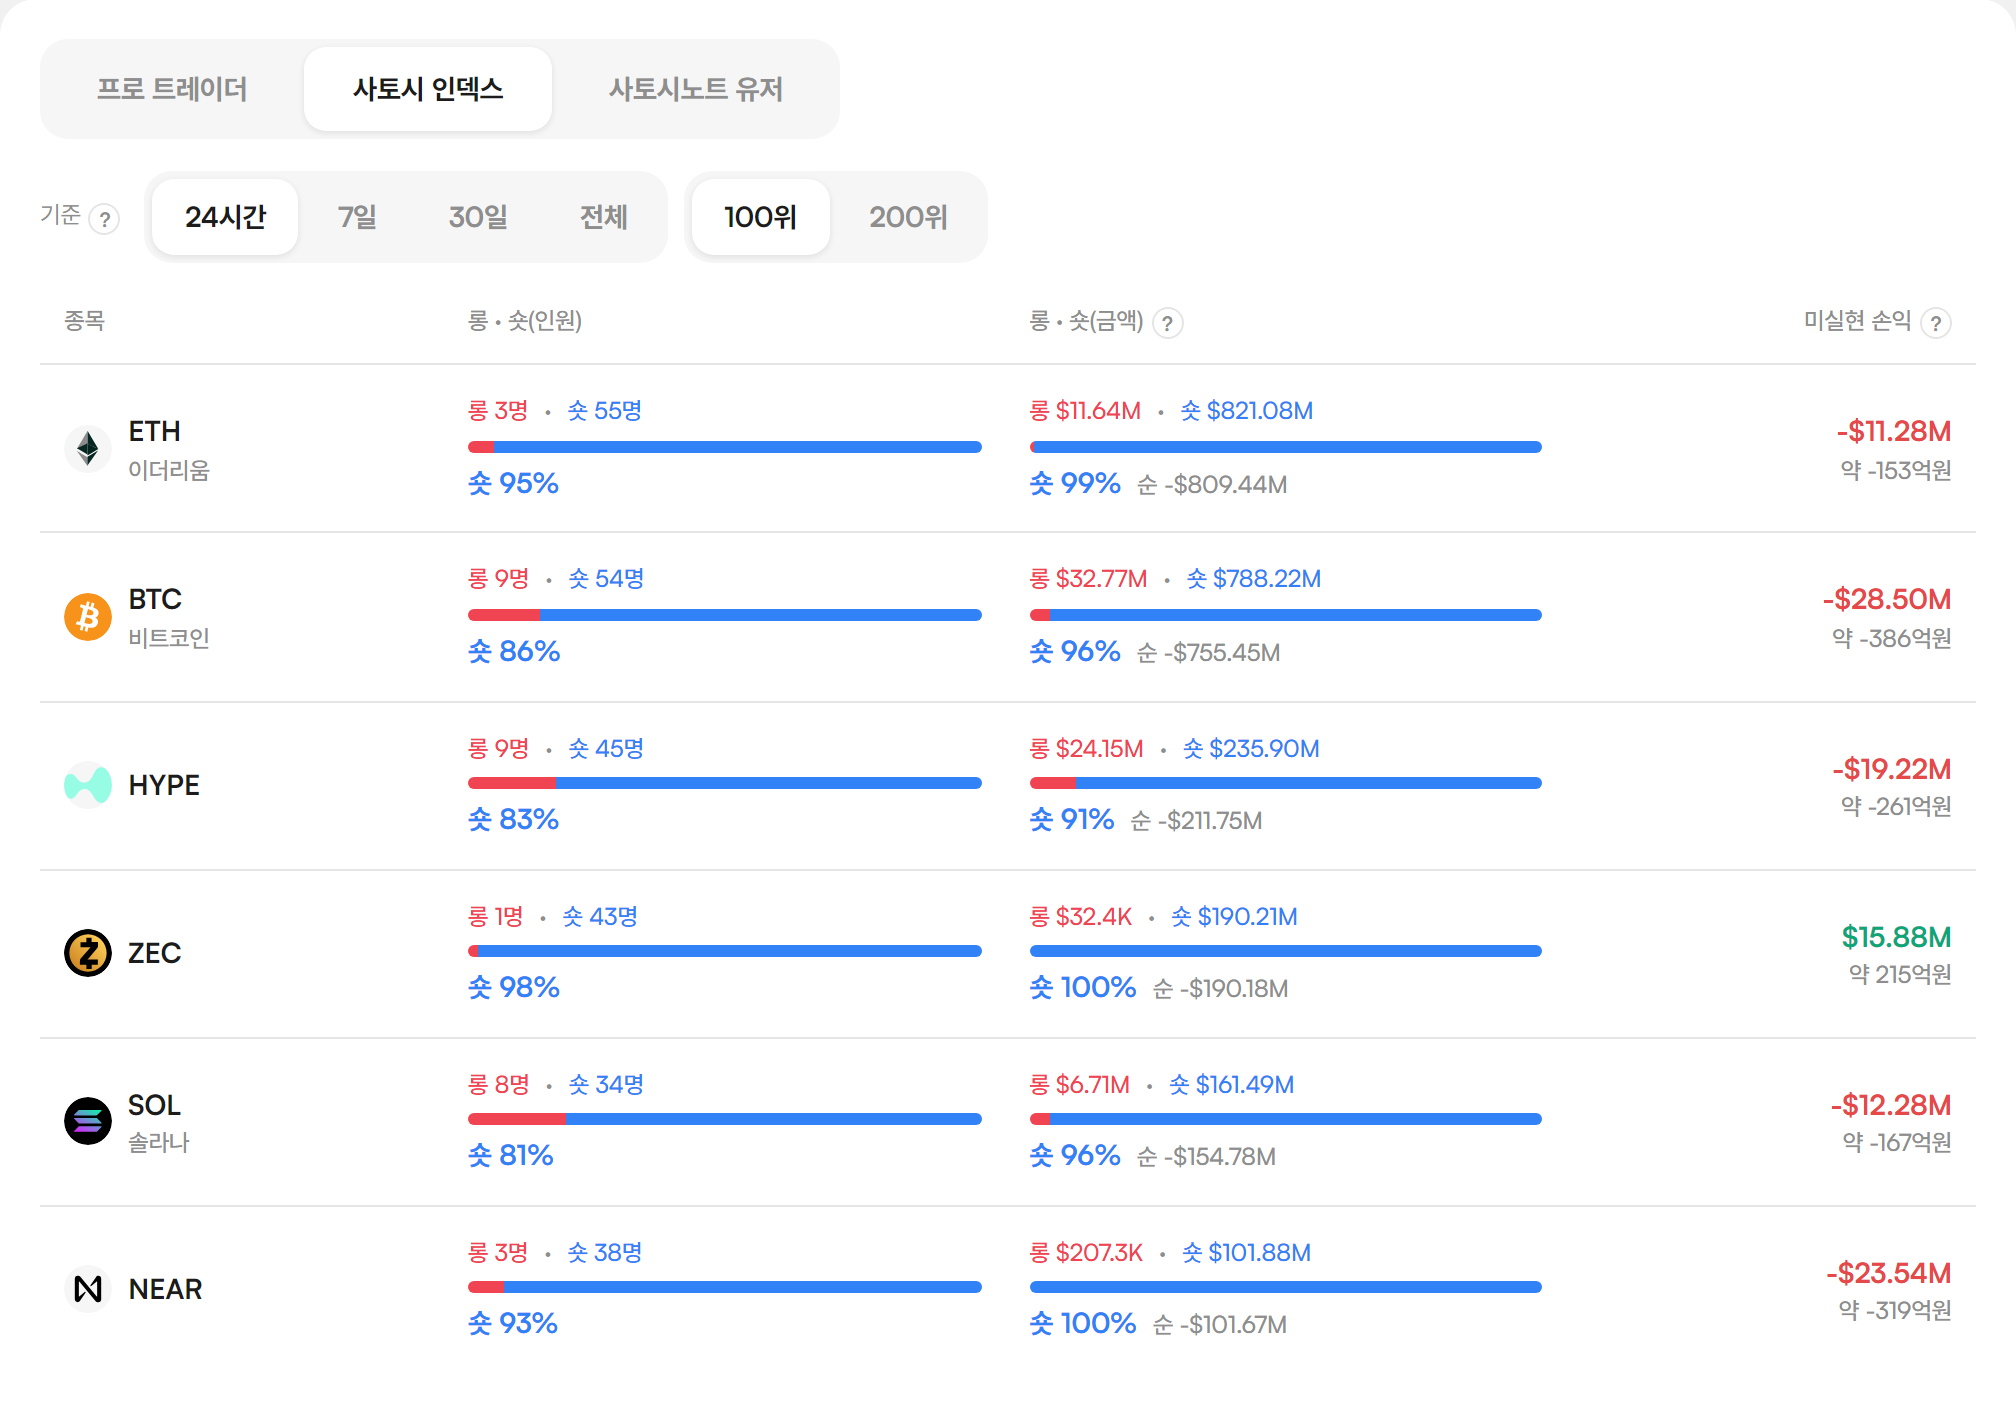Click the BTC ticker name
This screenshot has width=2016, height=1422.
tap(155, 599)
